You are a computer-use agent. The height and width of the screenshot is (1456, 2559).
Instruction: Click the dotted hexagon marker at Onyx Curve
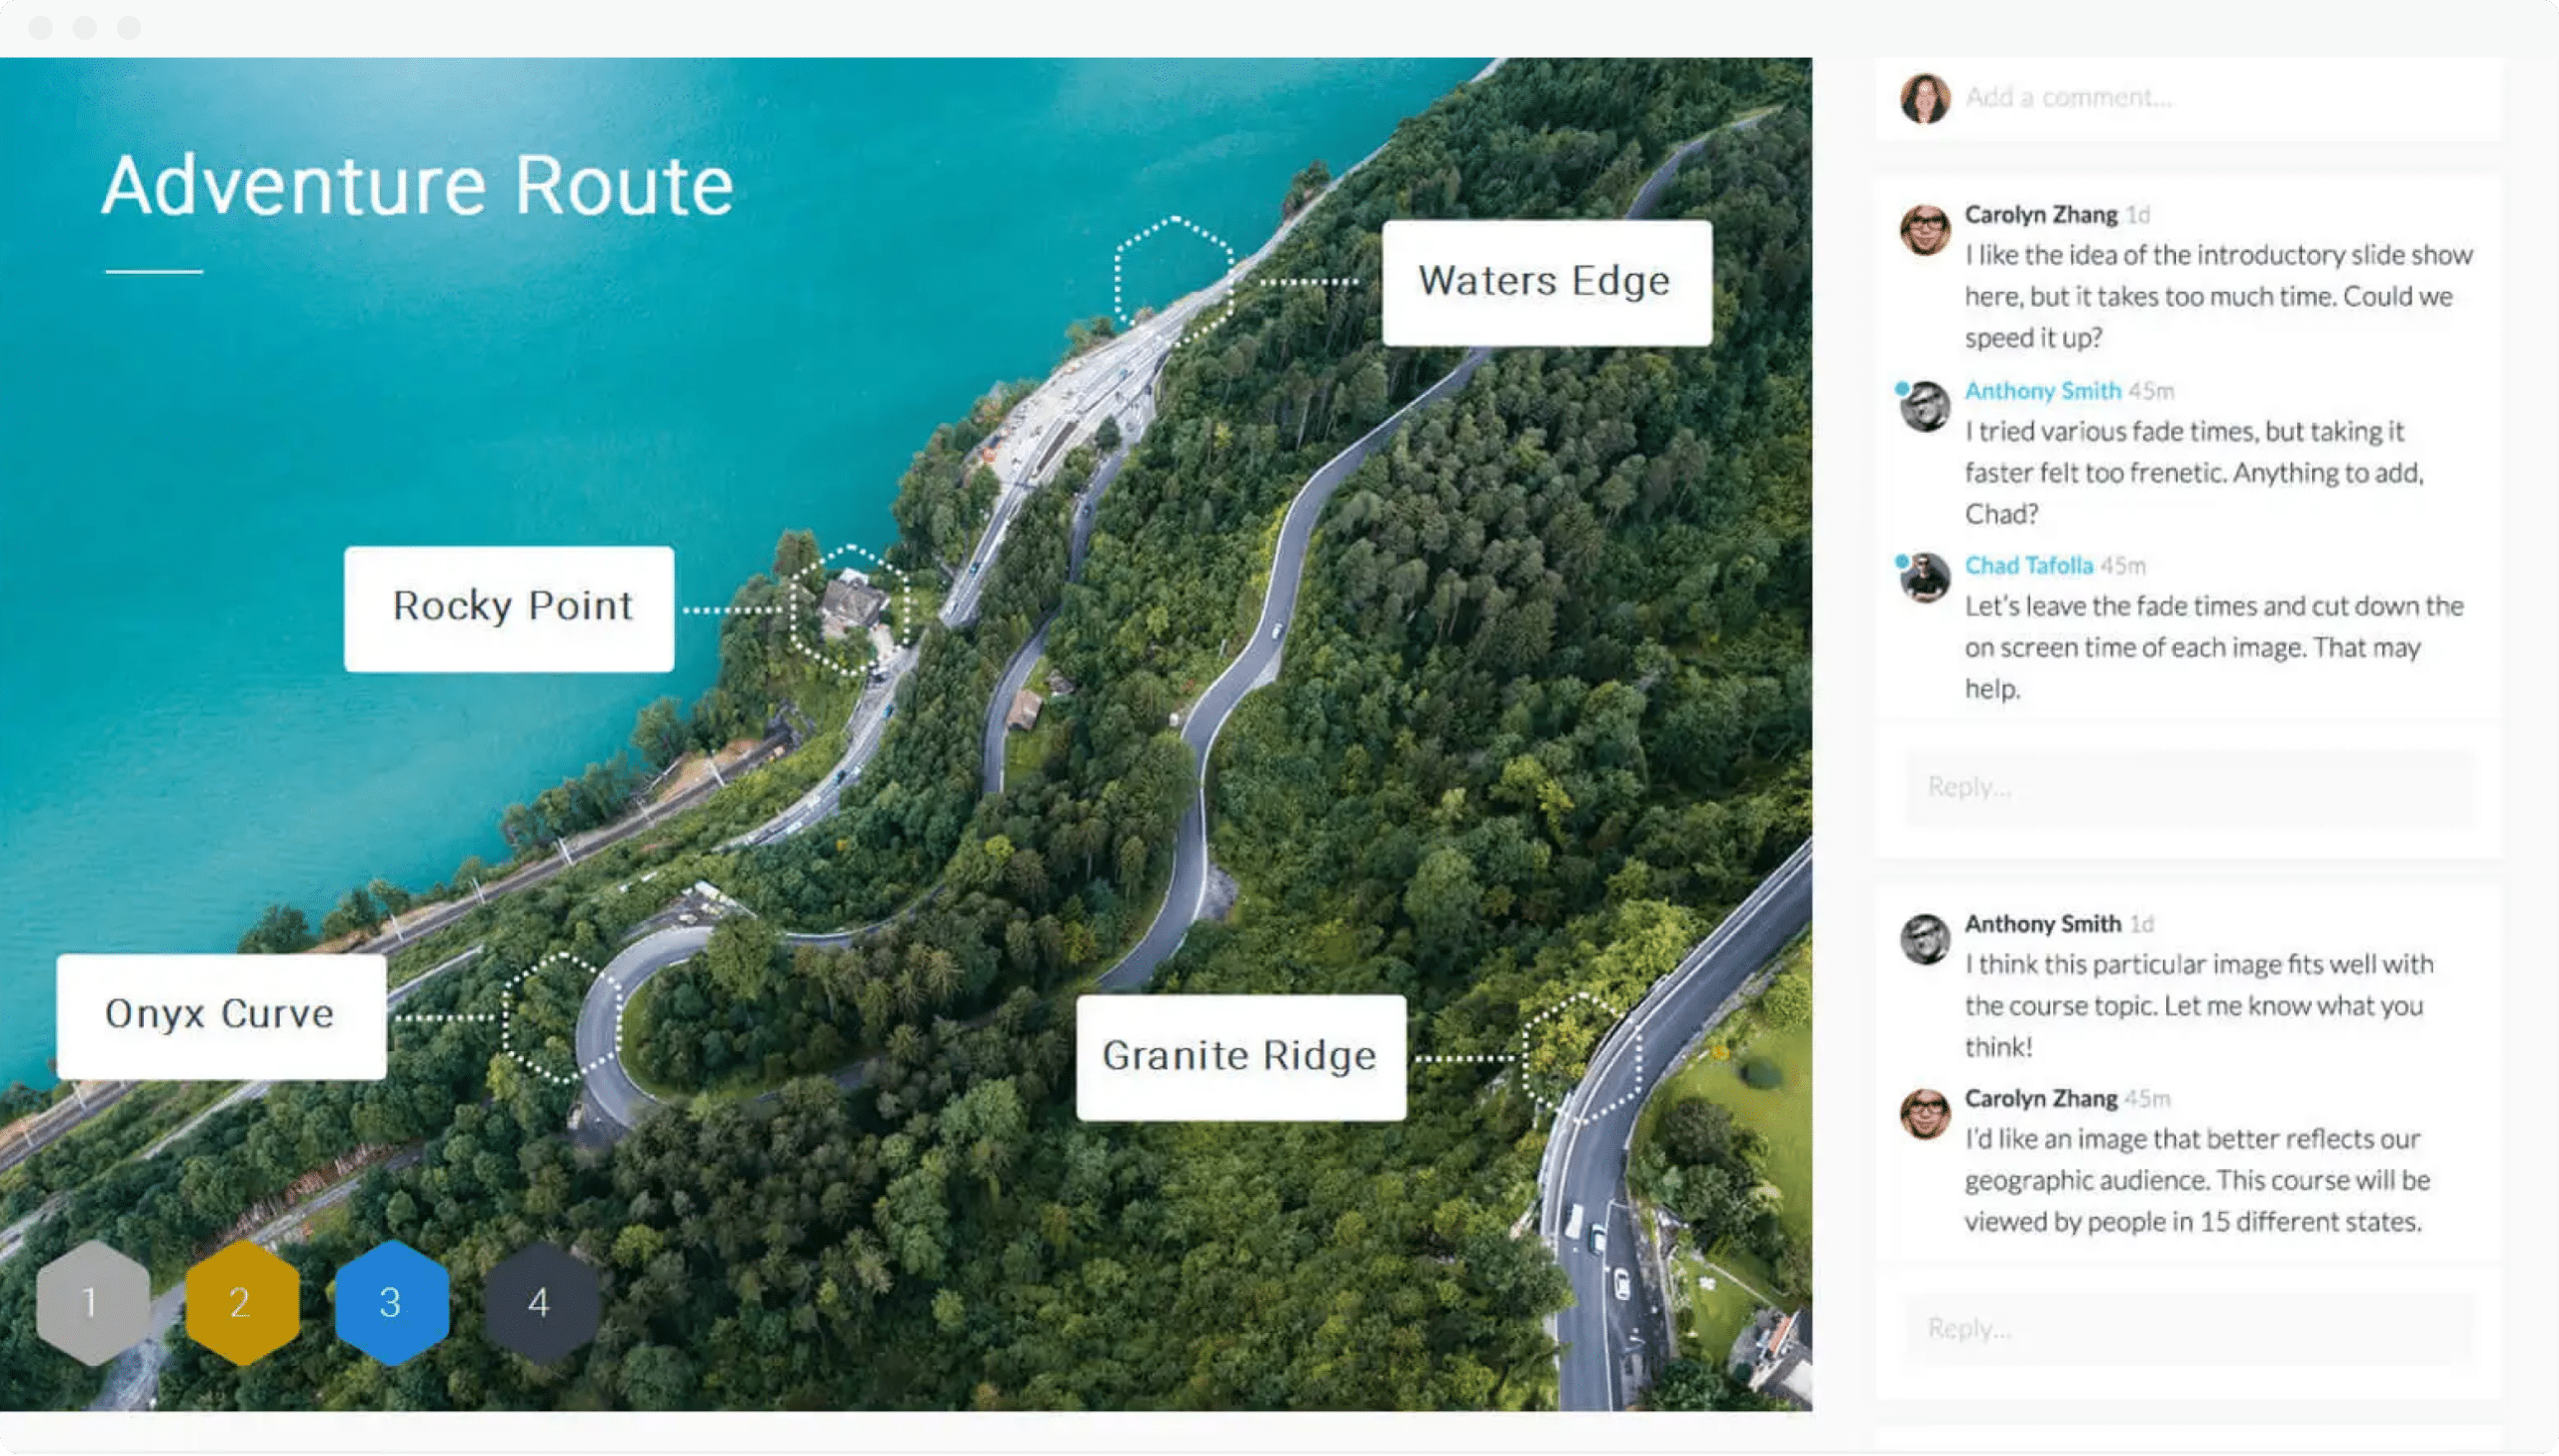[x=562, y=1018]
